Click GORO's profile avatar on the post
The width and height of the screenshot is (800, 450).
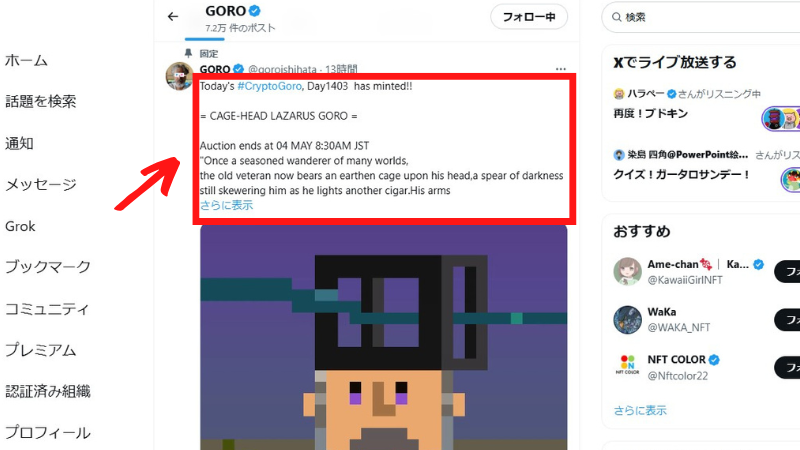tap(179, 76)
